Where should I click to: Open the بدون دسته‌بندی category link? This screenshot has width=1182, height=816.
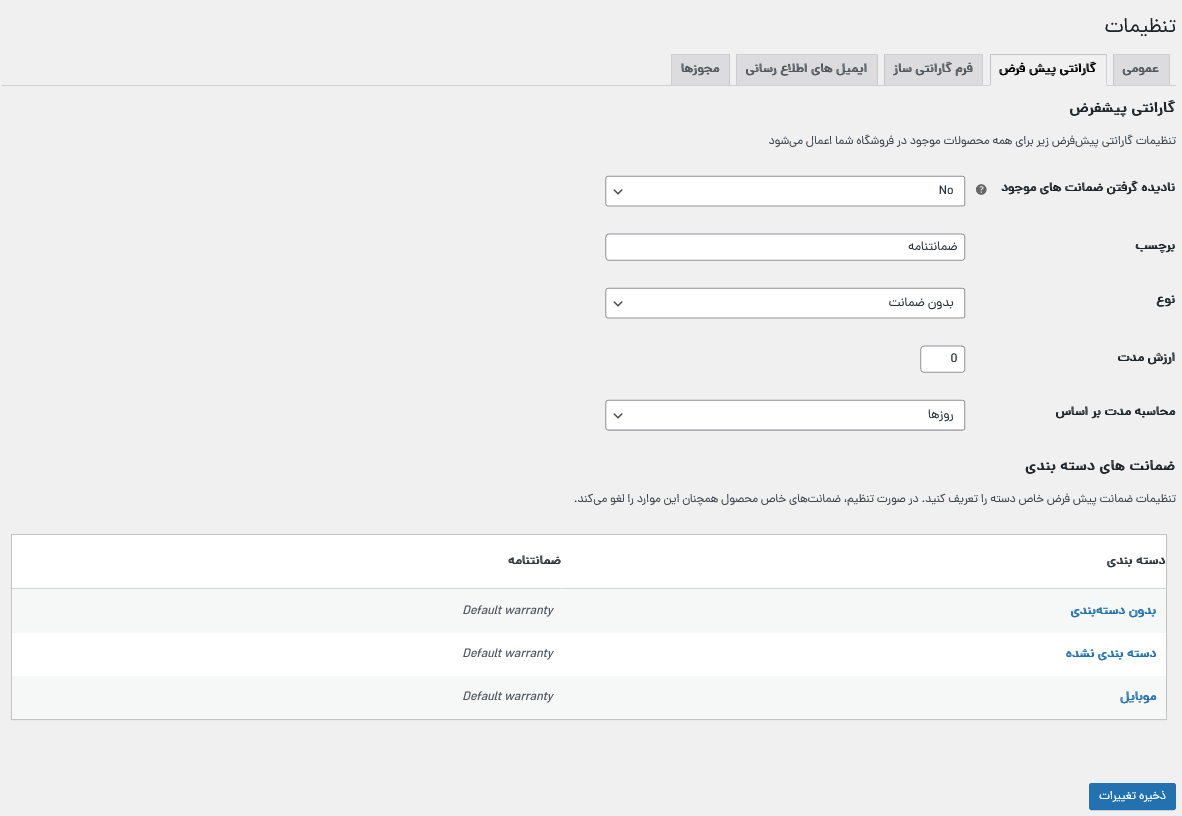1113,611
